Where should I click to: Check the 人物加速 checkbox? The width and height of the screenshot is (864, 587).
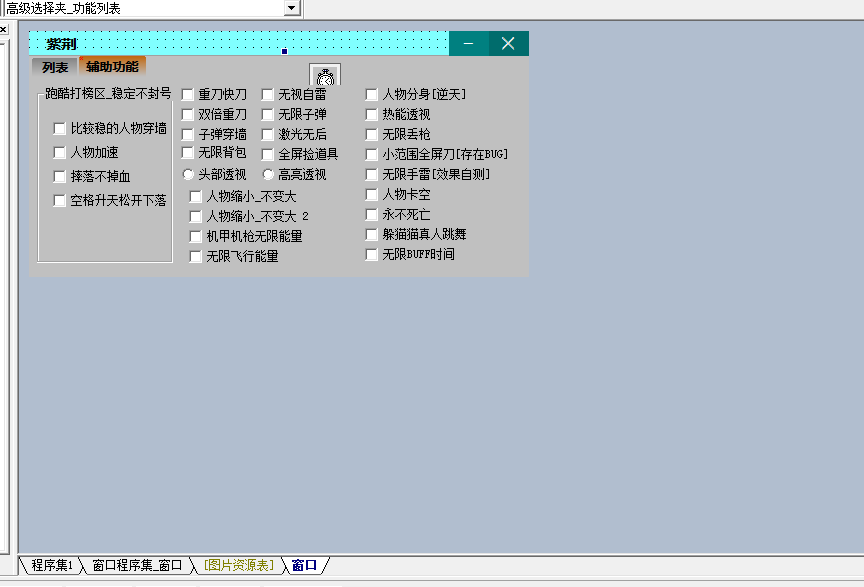pos(60,153)
